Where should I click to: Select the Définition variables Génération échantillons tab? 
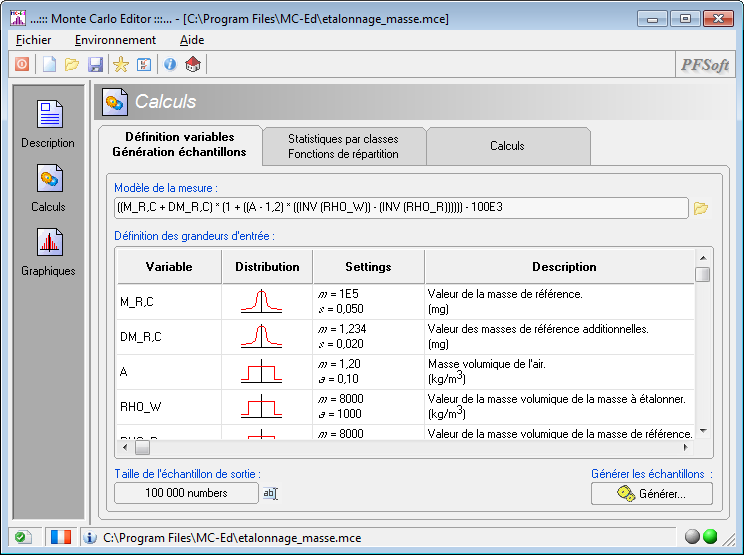click(180, 145)
